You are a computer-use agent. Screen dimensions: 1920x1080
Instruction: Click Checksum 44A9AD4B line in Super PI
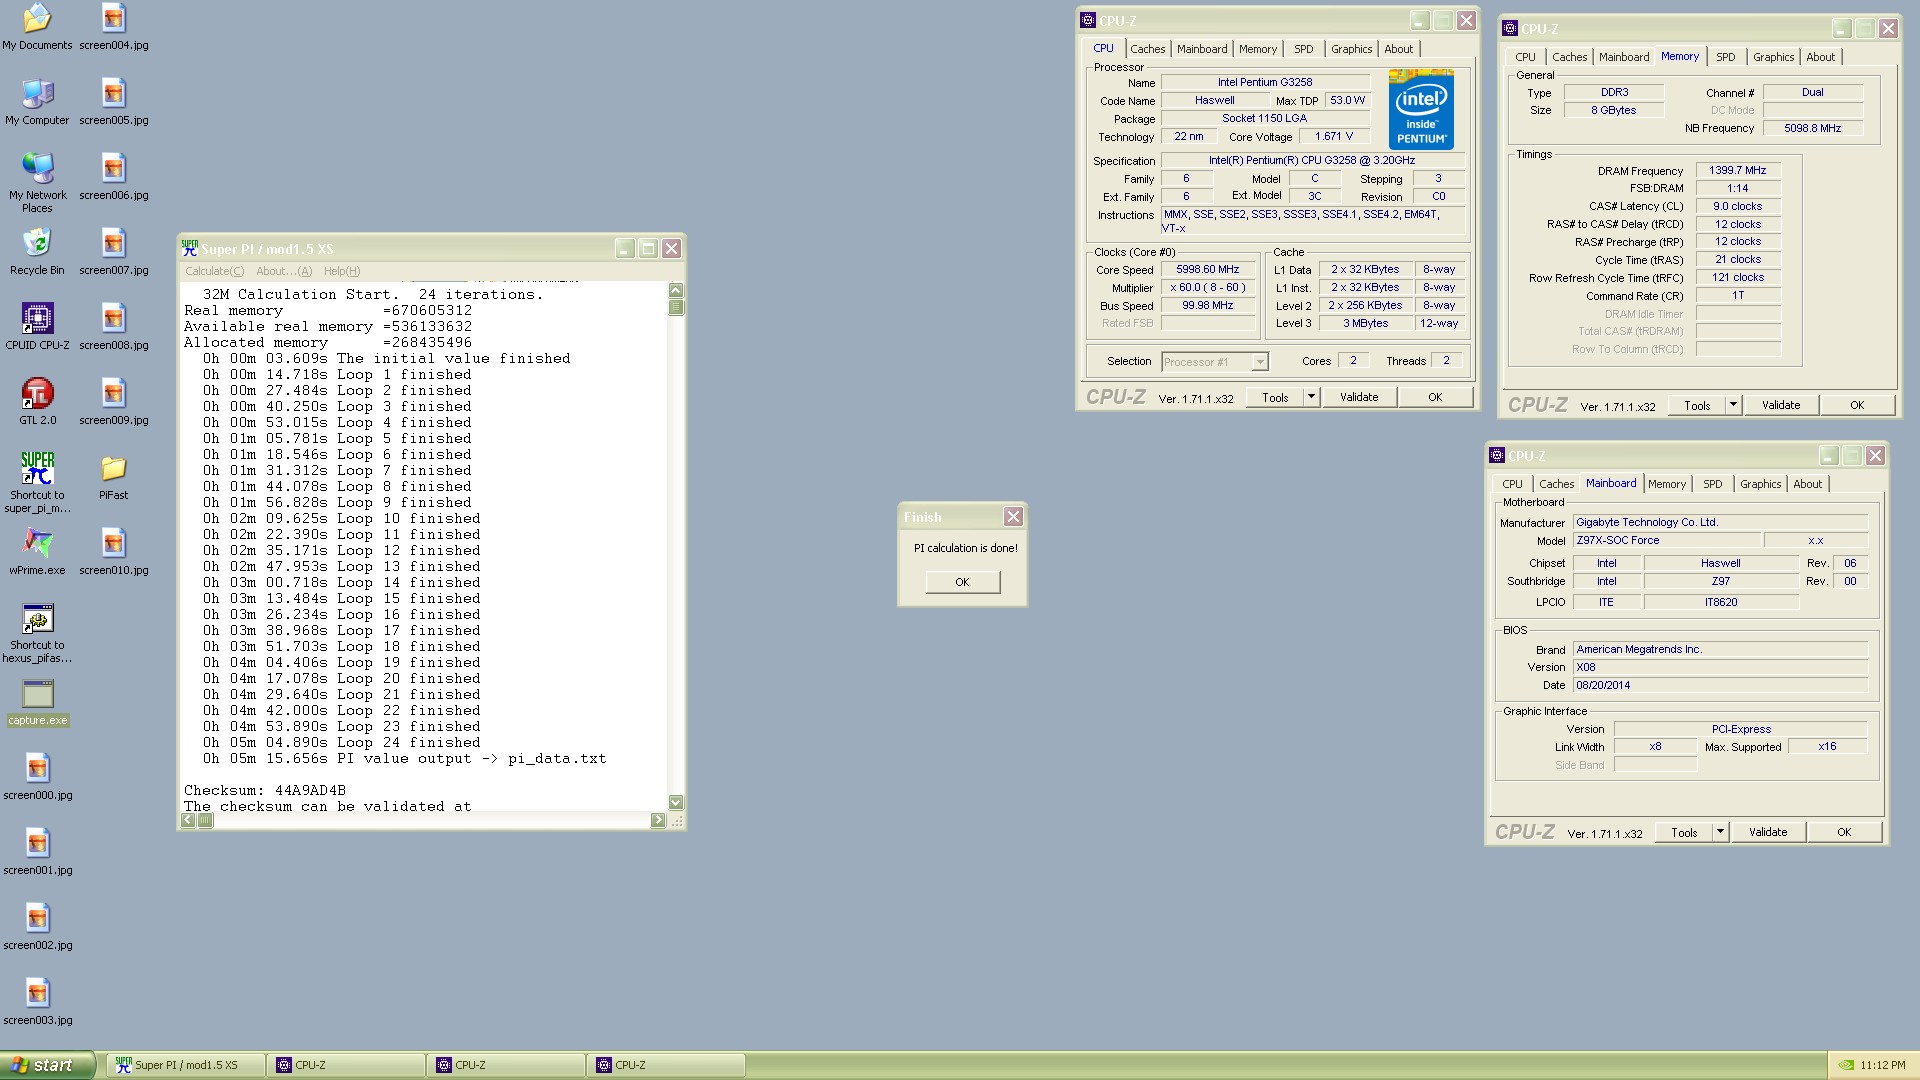(264, 790)
